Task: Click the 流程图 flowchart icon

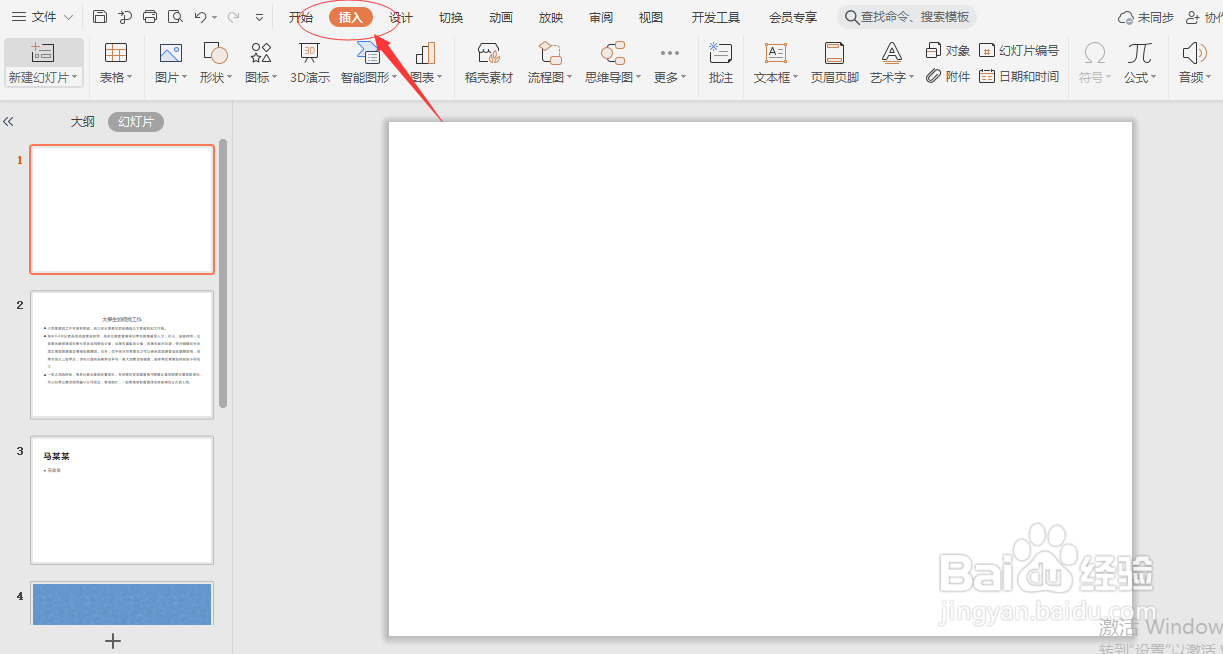Action: pos(550,54)
